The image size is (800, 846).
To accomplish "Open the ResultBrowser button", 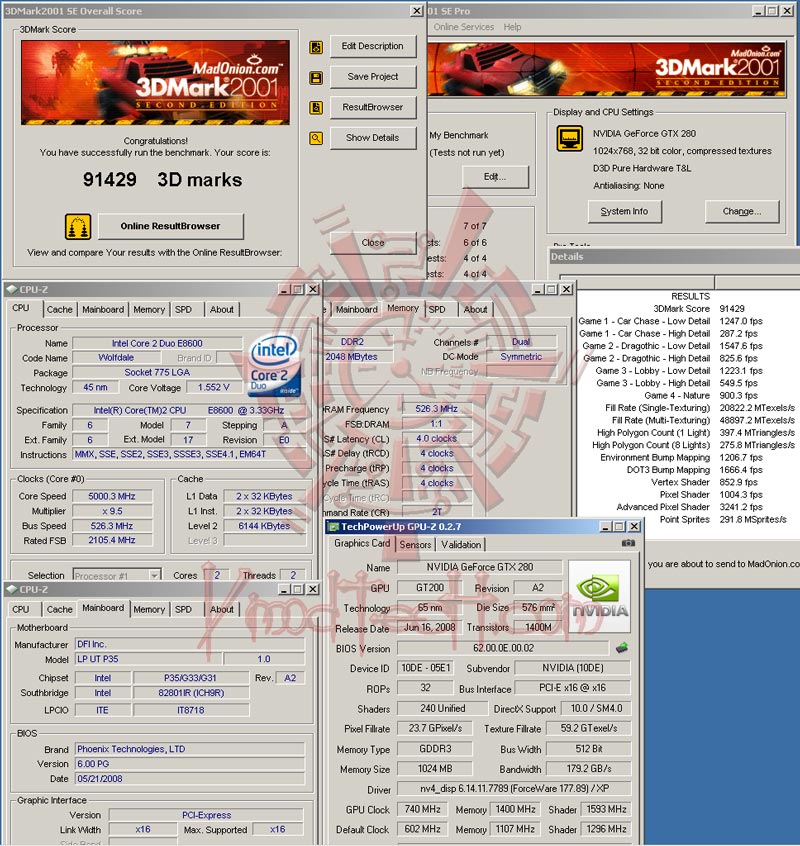I will 373,107.
